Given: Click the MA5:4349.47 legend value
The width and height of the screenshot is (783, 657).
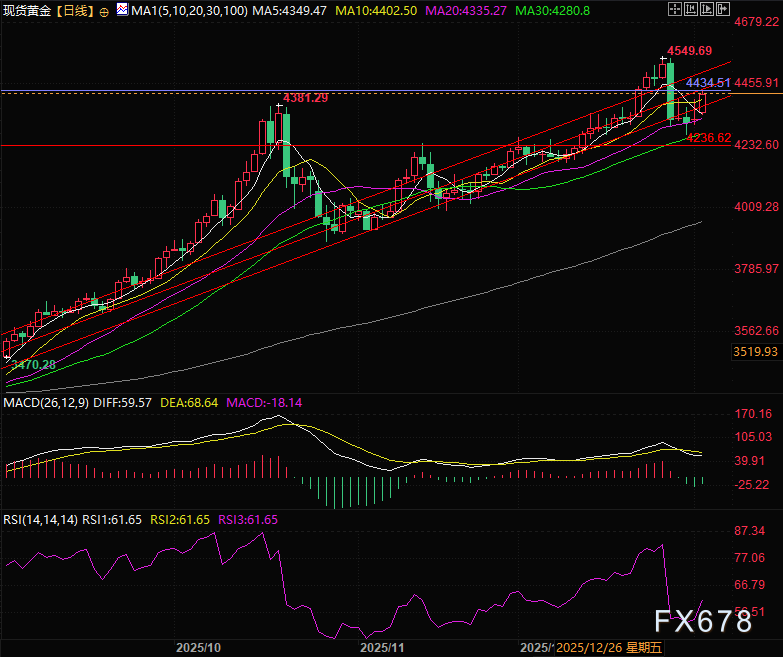Looking at the screenshot, I should pyautogui.click(x=283, y=10).
